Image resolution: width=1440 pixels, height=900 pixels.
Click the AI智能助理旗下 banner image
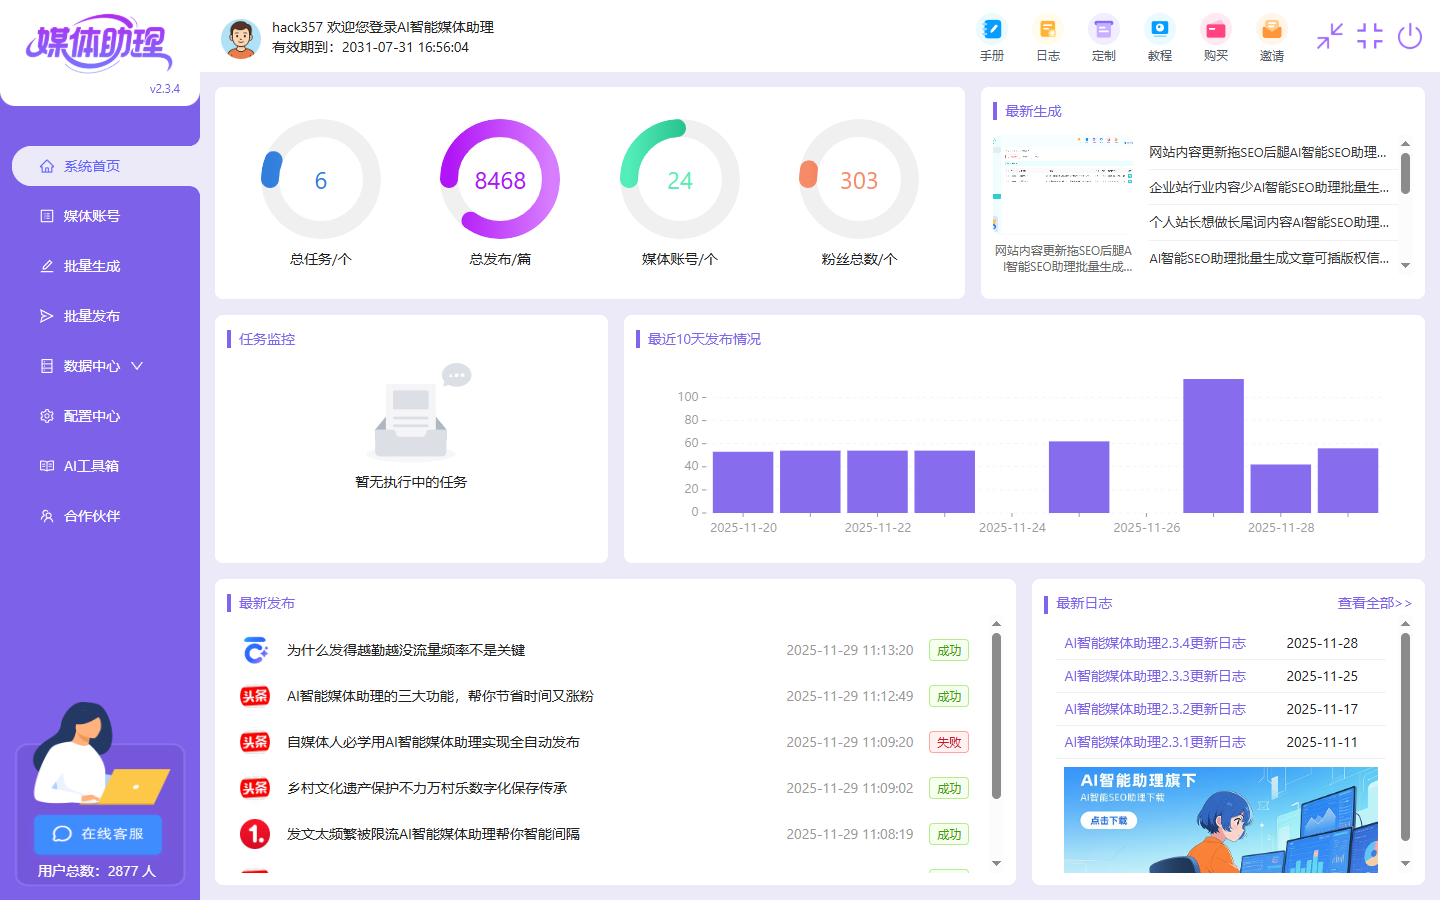(1221, 820)
